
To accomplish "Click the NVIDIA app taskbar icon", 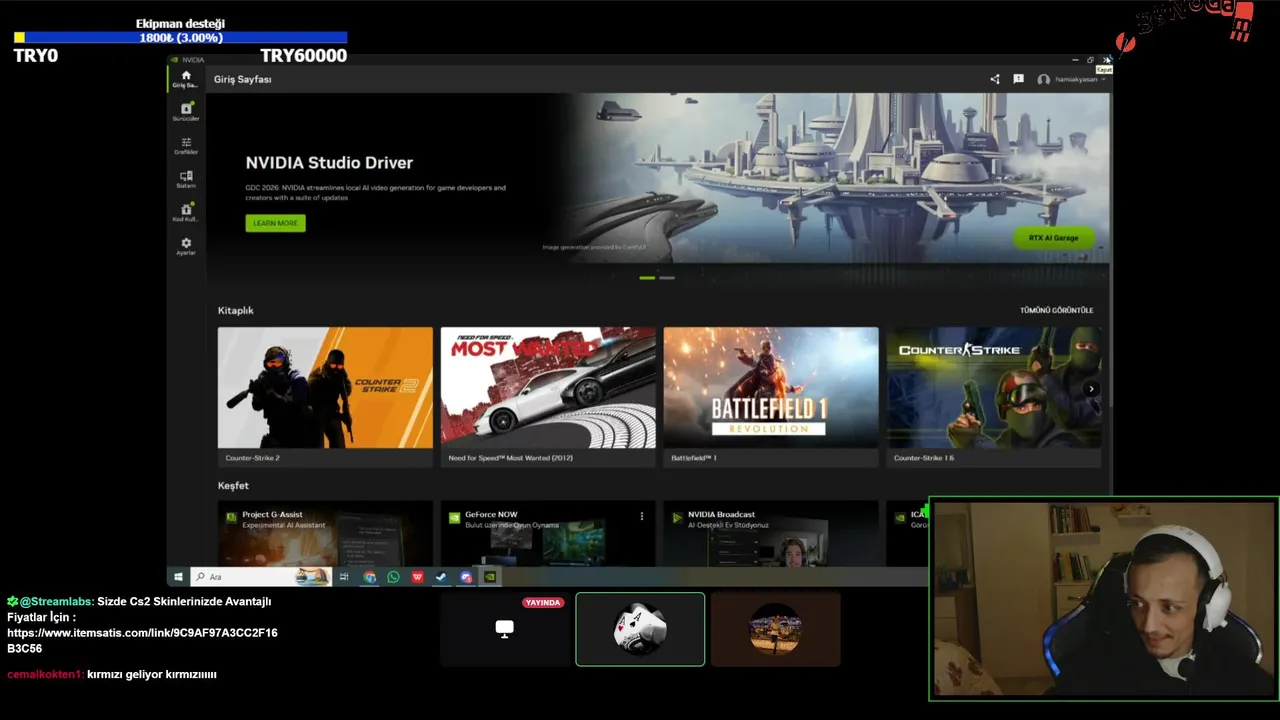I will (x=490, y=577).
